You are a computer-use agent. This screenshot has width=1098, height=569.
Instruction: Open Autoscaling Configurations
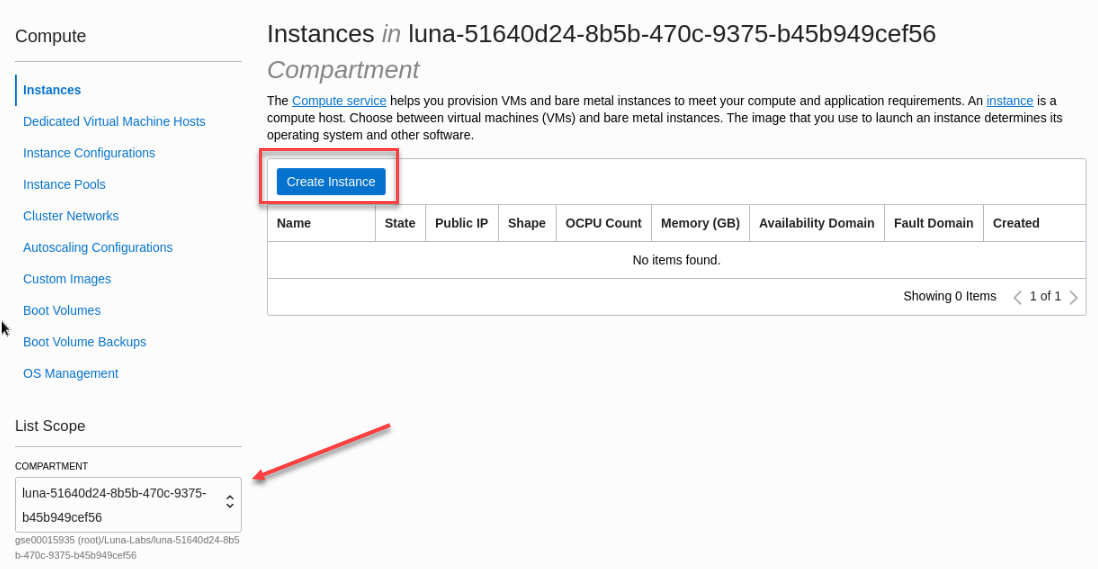click(98, 247)
